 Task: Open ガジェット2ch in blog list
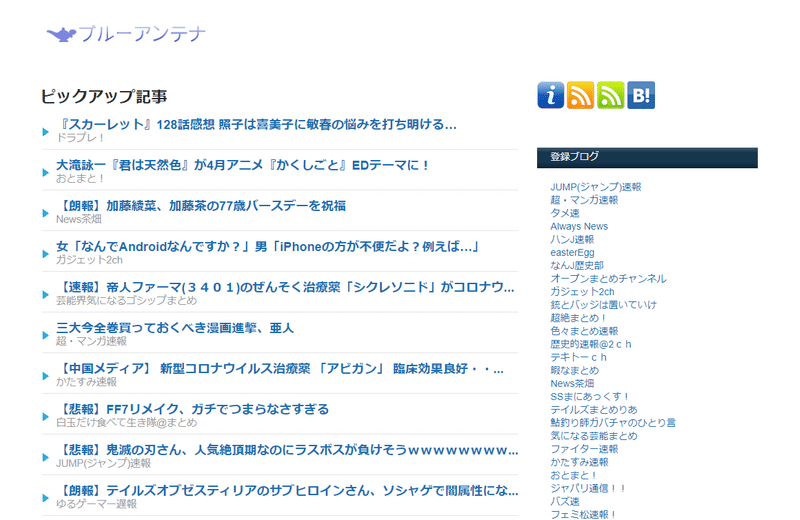(x=582, y=292)
